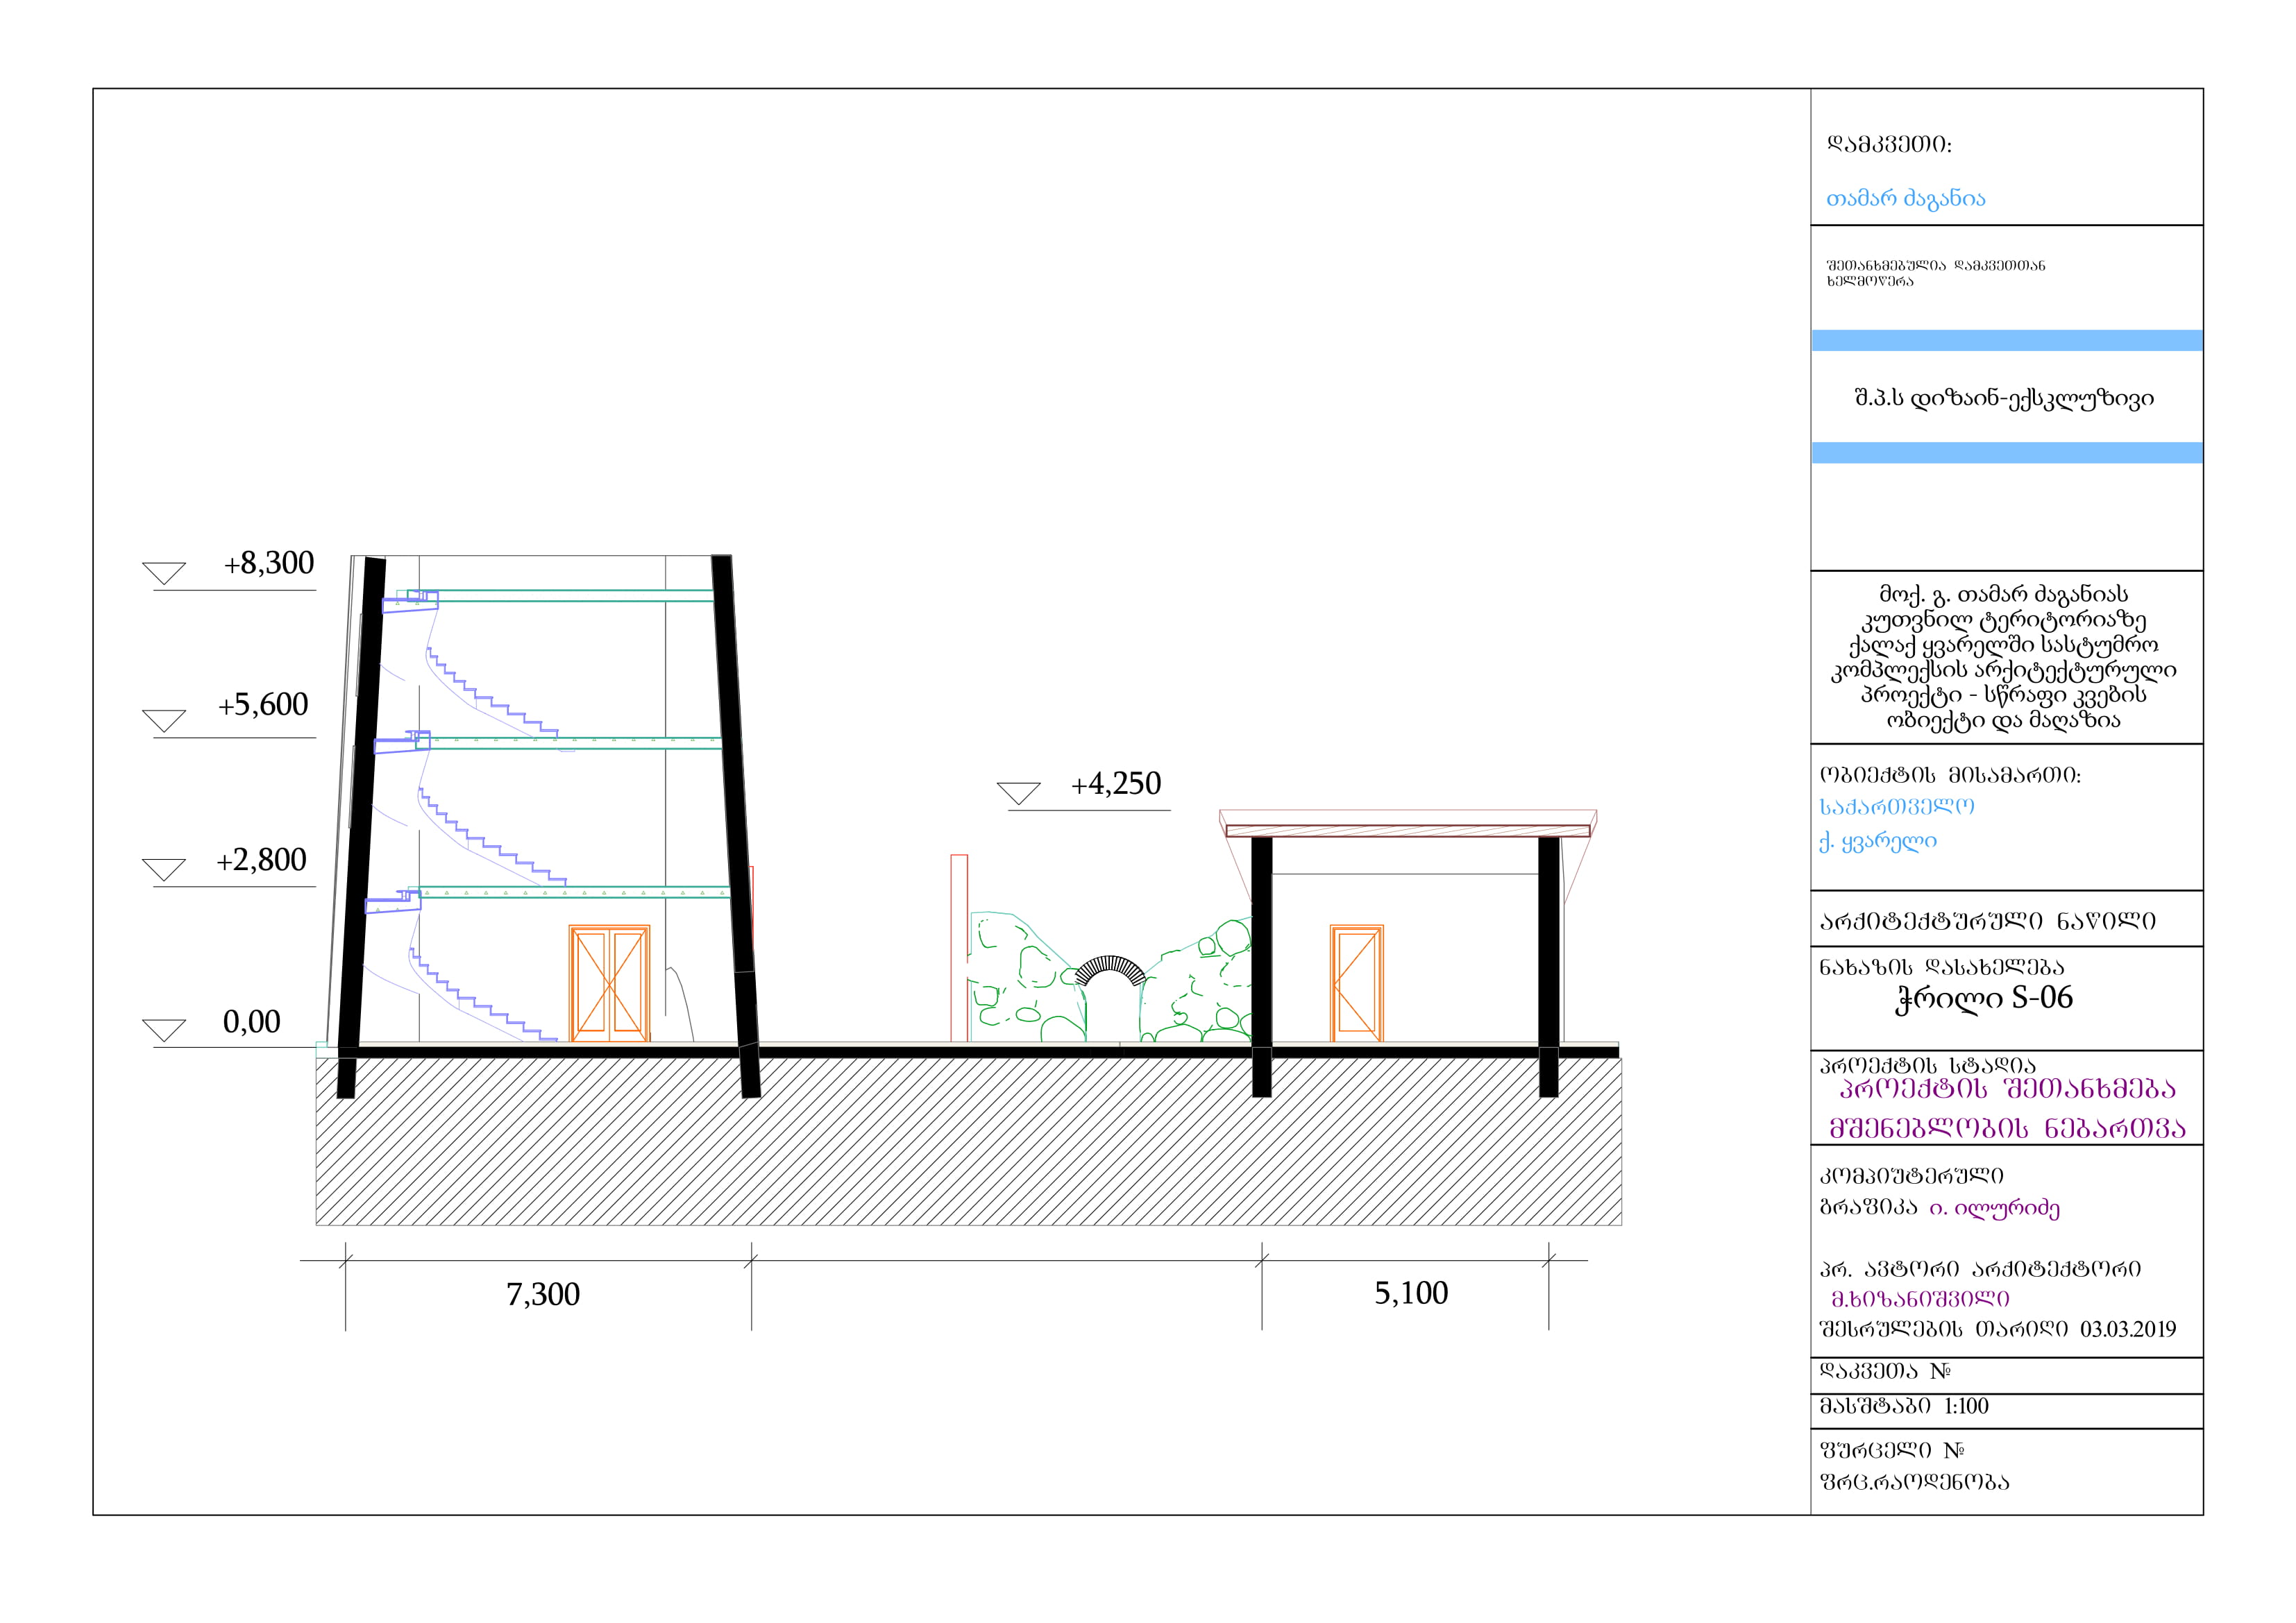
Task: Select the orange double door in tall building
Action: coord(609,983)
